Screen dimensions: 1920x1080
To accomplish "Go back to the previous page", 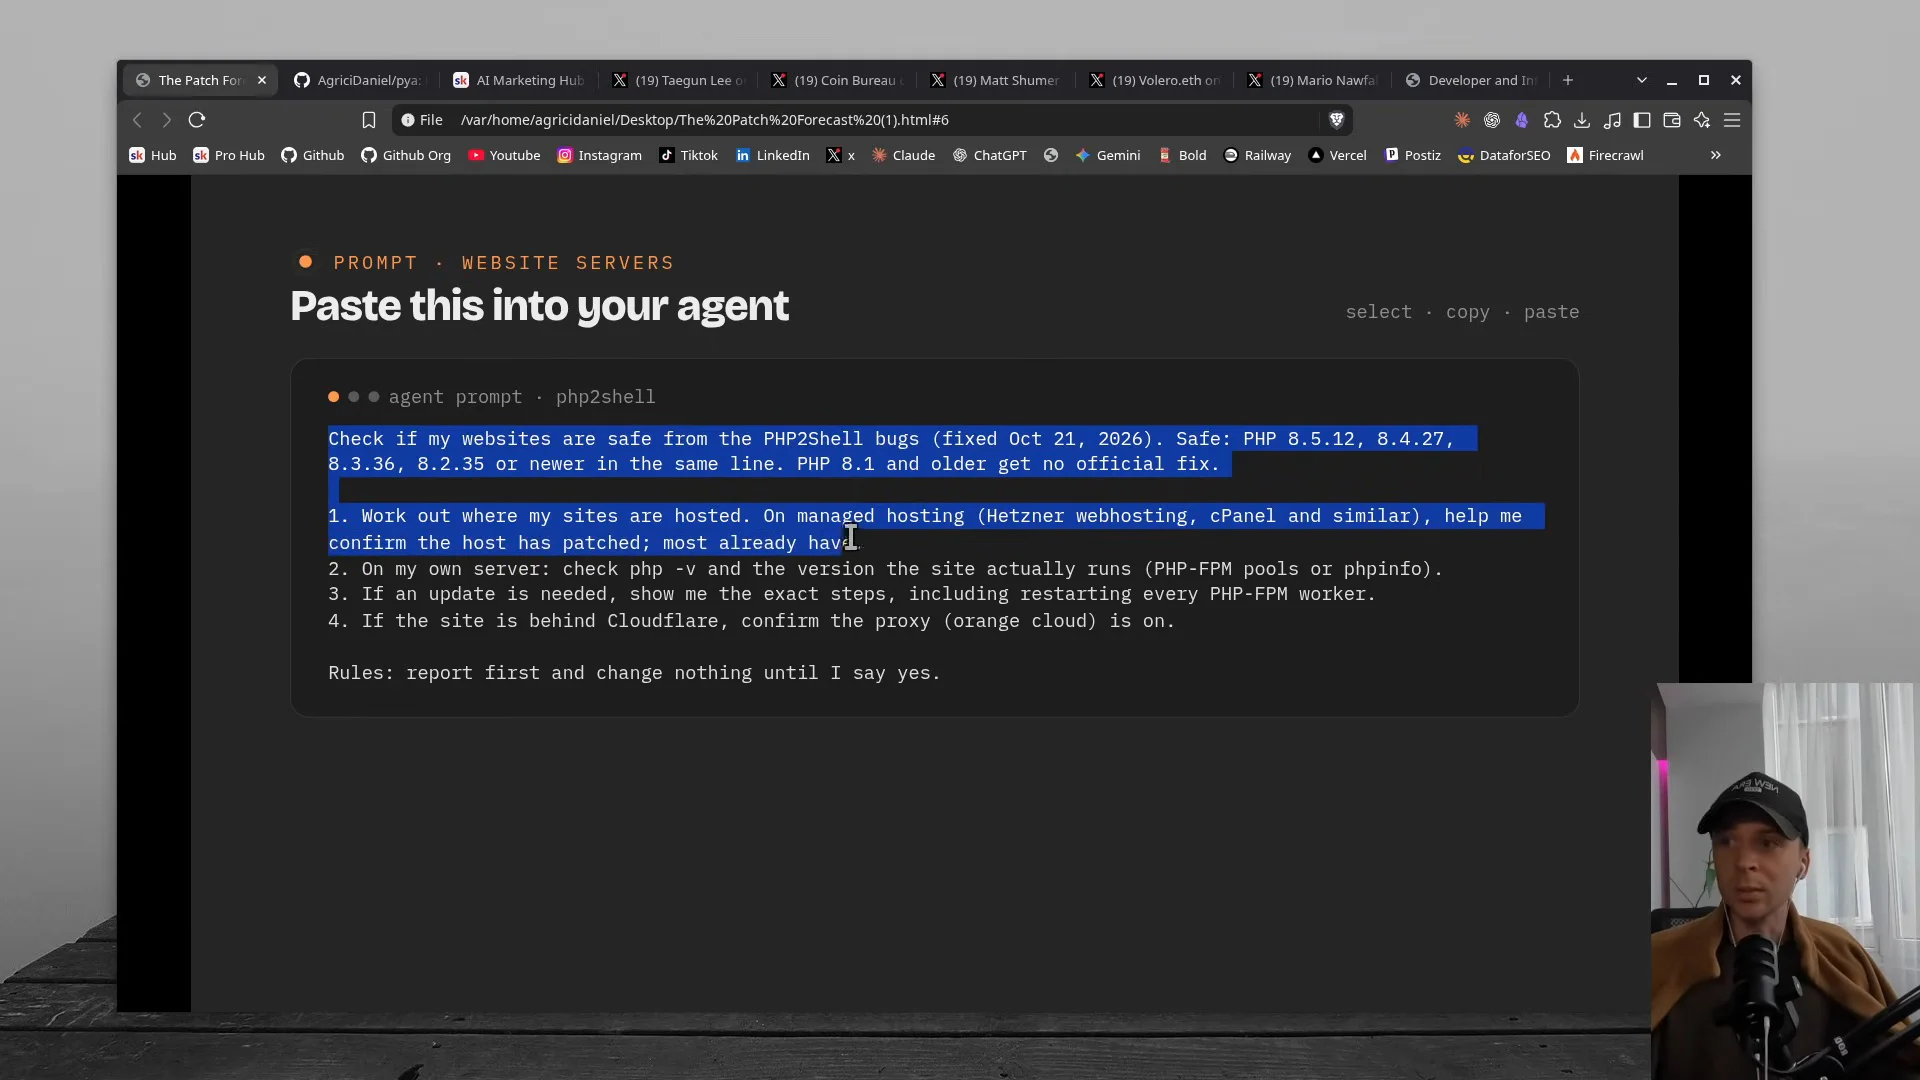I will coord(138,120).
